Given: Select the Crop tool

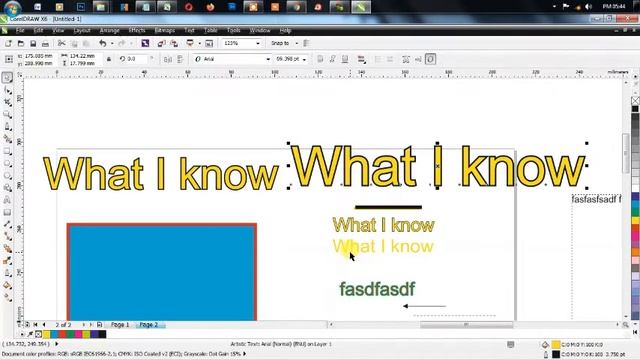Looking at the screenshot, I should click(x=7, y=102).
